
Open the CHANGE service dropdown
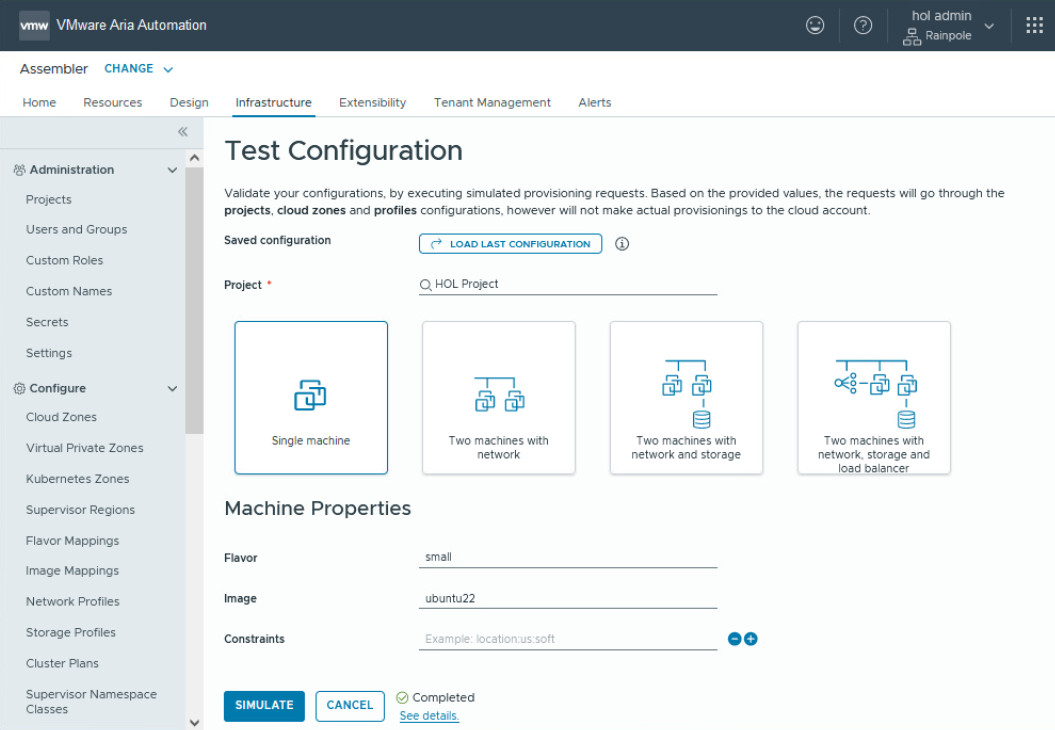click(139, 69)
